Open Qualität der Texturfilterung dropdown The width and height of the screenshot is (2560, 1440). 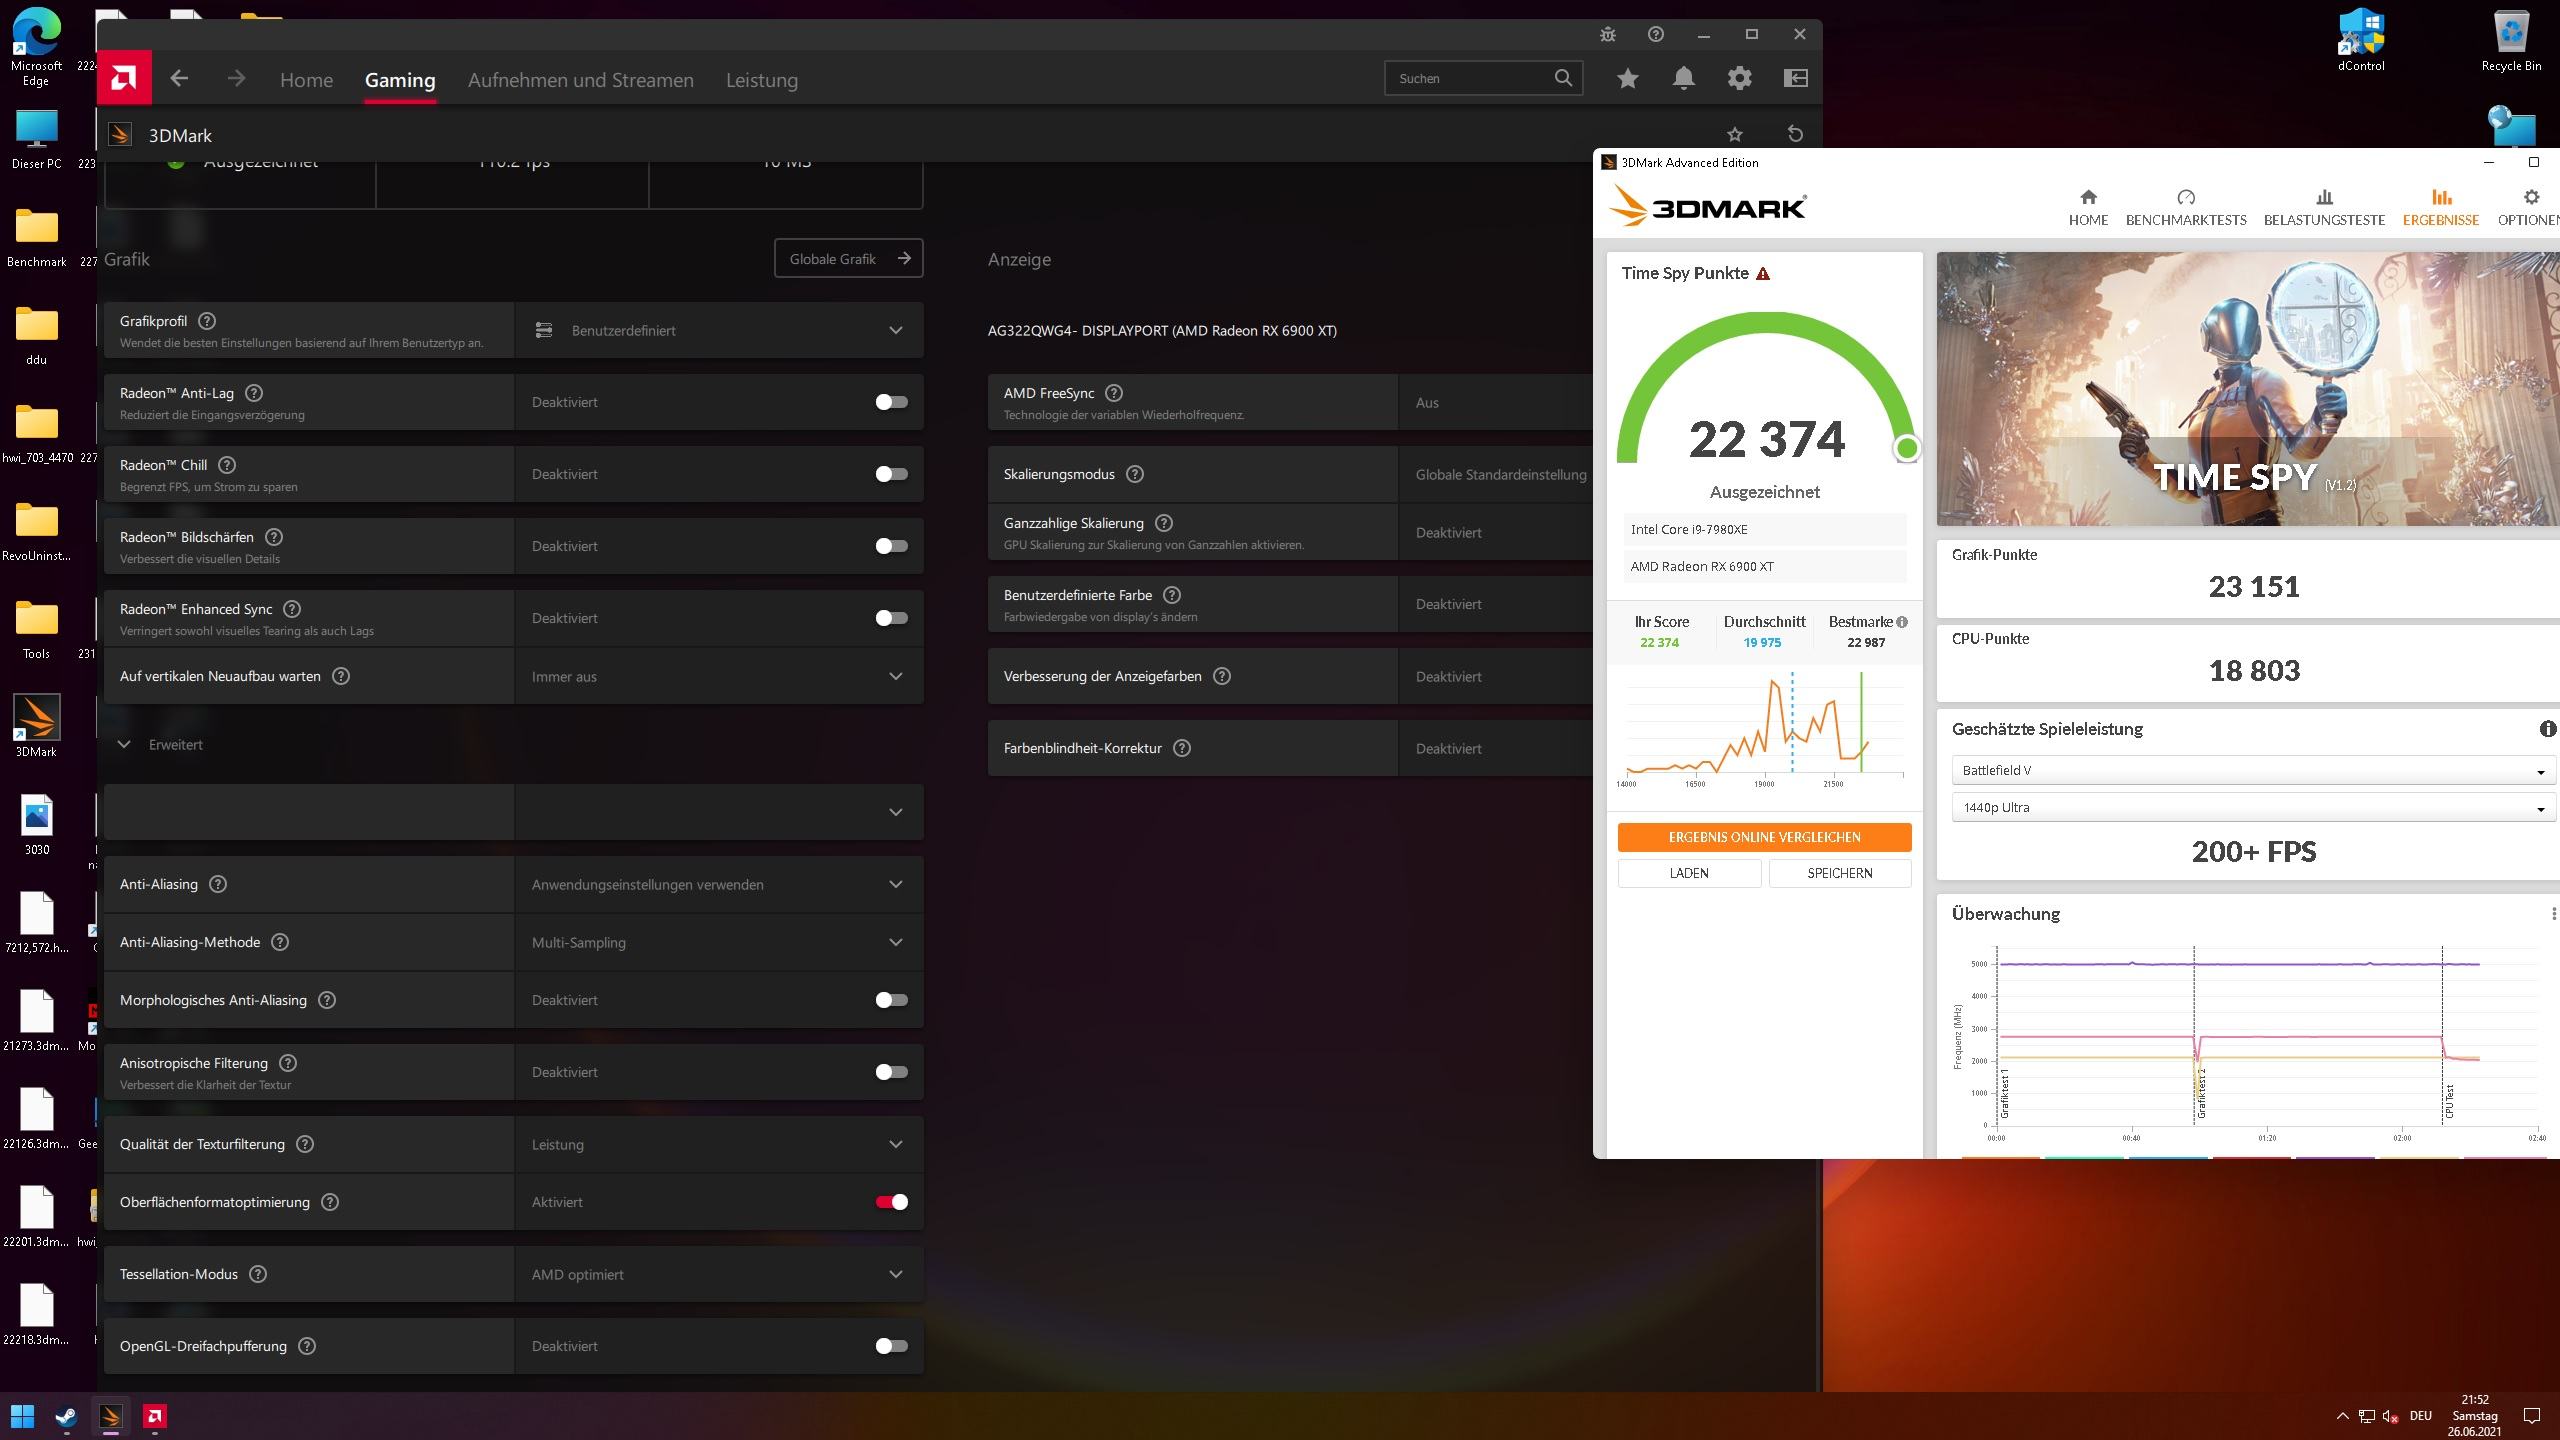719,1144
